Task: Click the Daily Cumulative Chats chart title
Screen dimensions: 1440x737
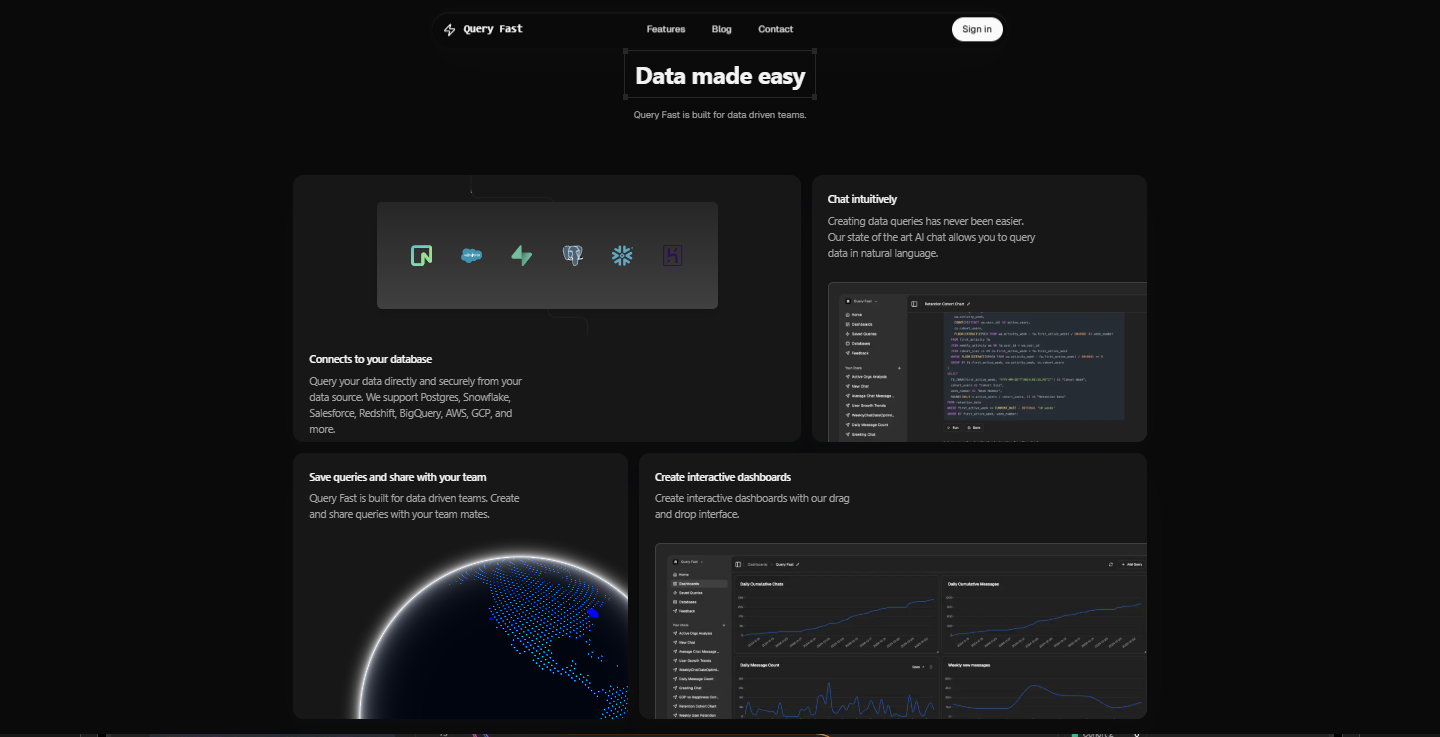Action: pyautogui.click(x=762, y=584)
